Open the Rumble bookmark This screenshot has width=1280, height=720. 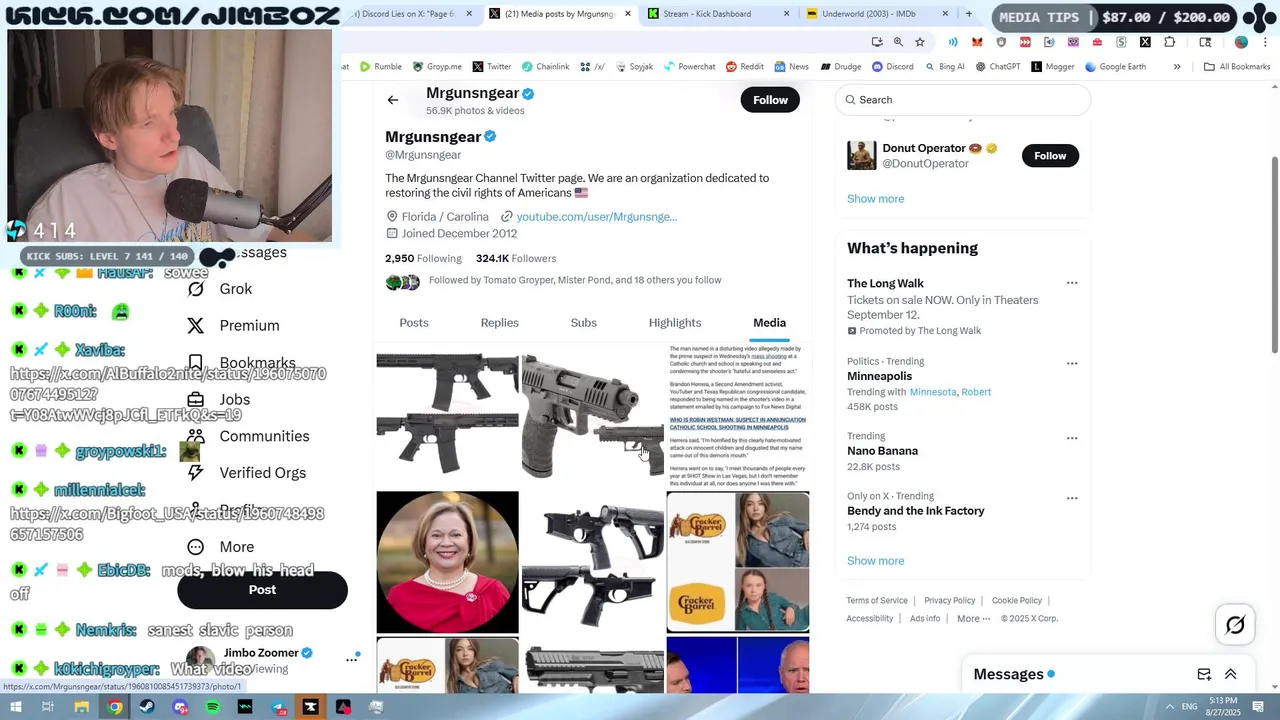(x=379, y=67)
